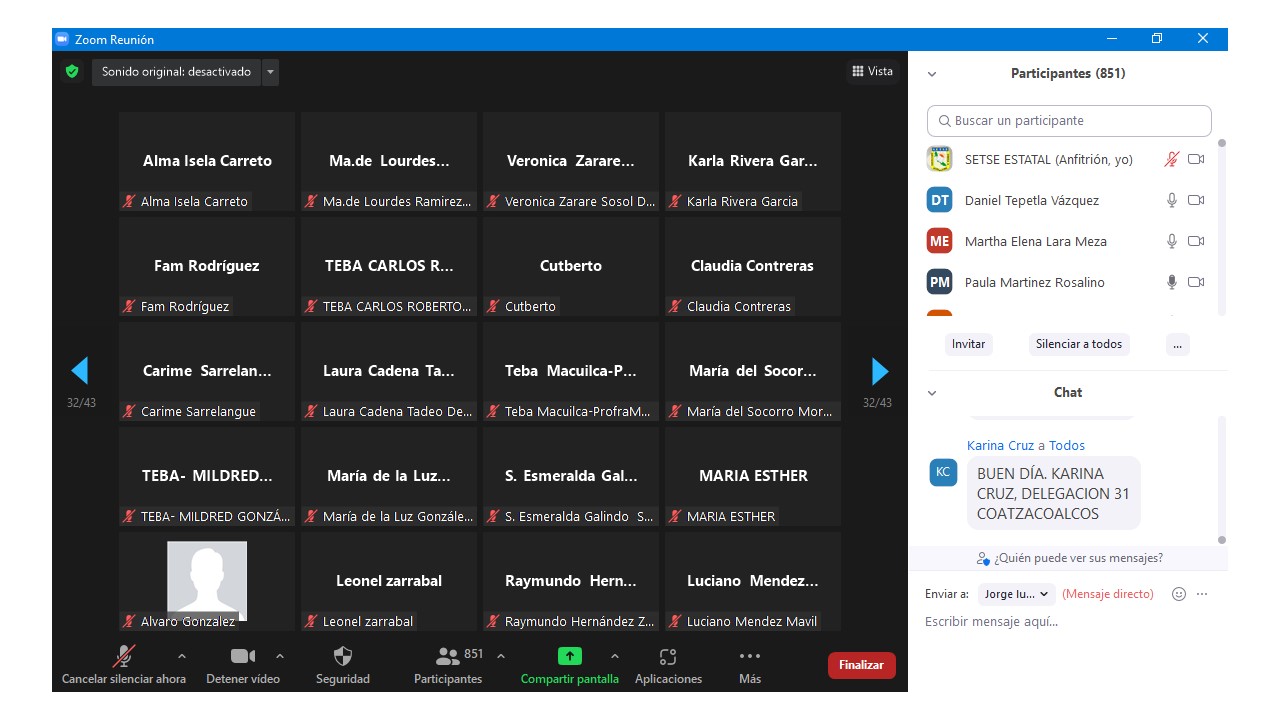Viewport: 1280px width, 720px height.
Task: Go to the previous participant page arrow
Action: (80, 371)
